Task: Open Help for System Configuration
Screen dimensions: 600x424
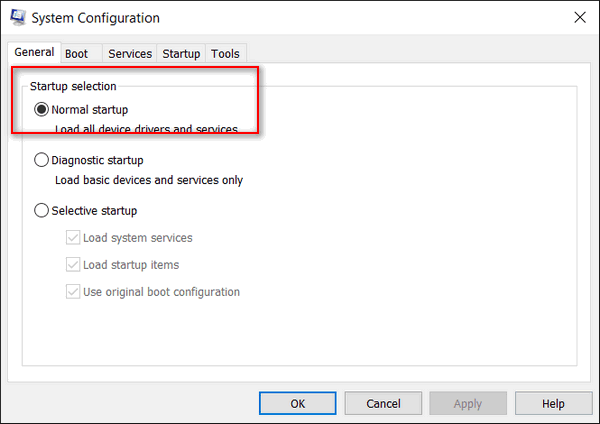Action: 553,403
